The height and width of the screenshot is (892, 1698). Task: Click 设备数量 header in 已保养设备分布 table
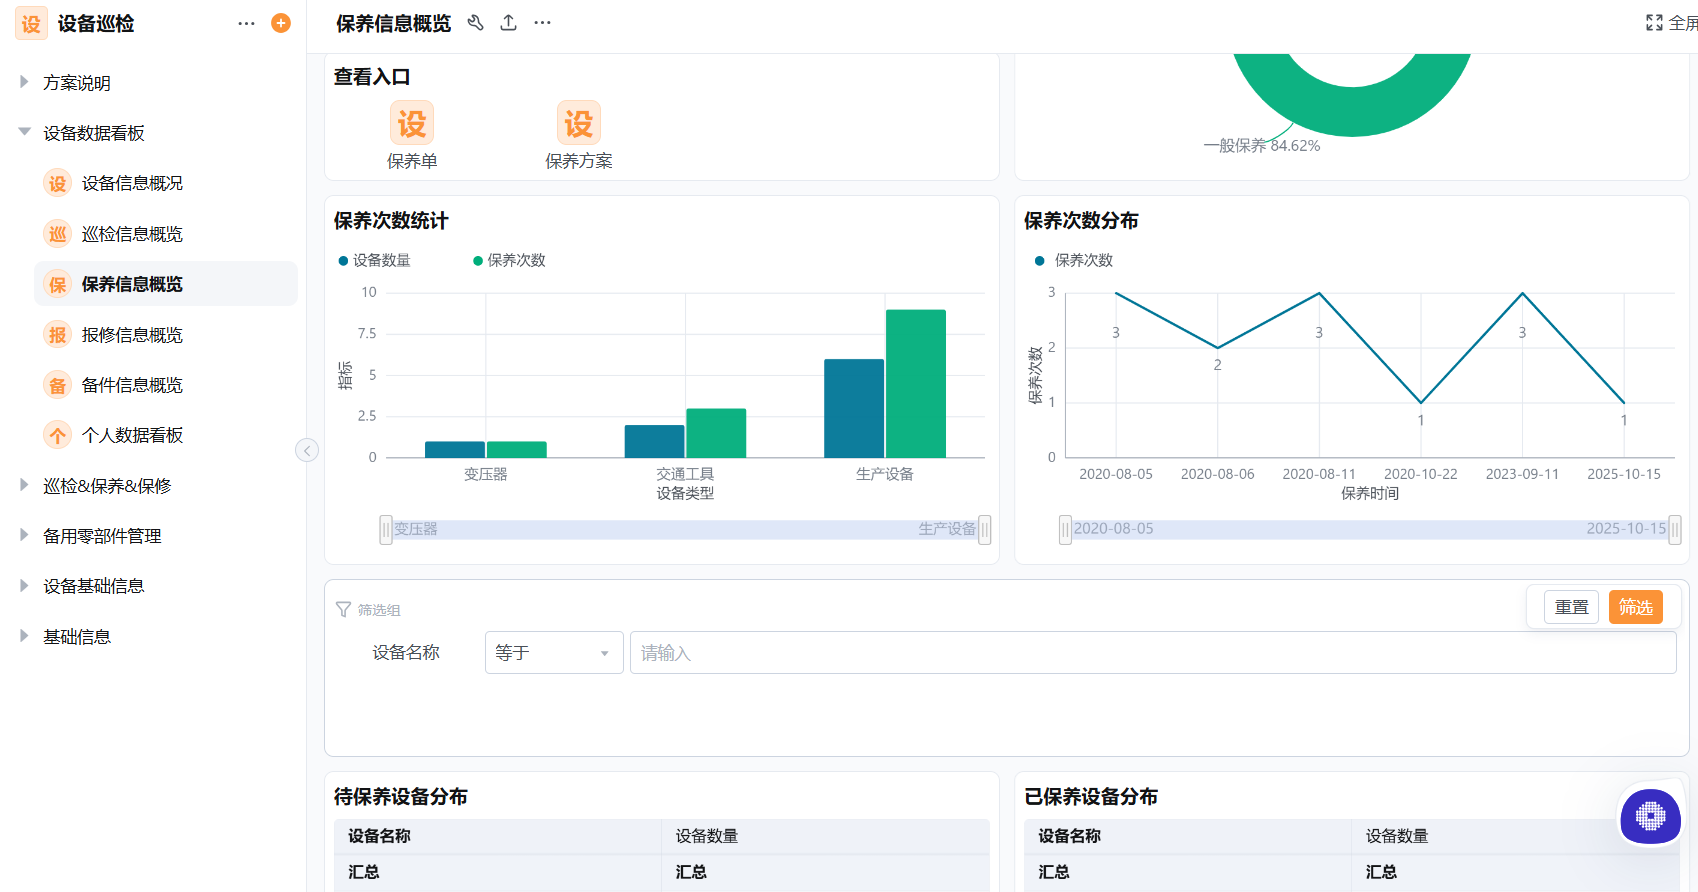pos(1397,836)
